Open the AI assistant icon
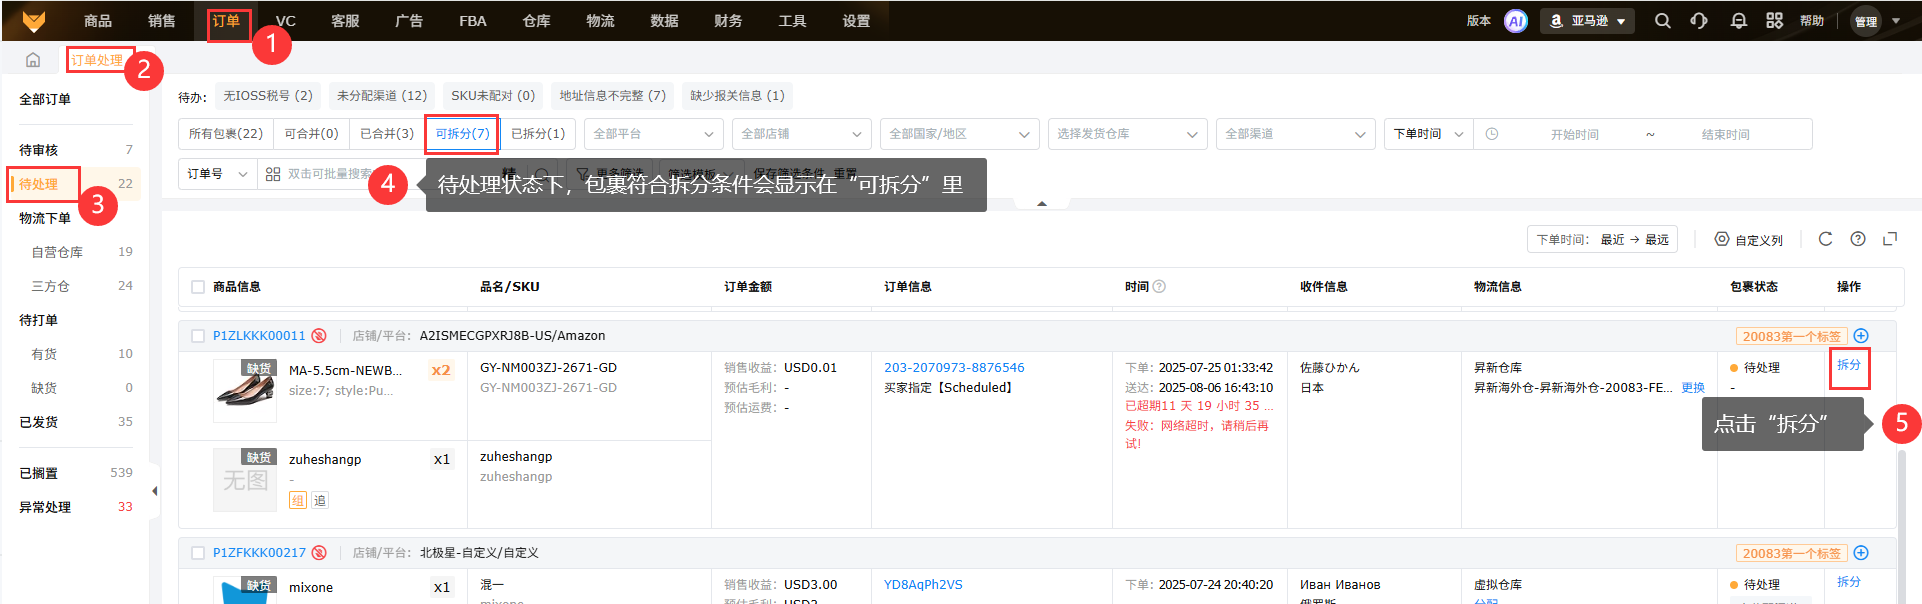Image resolution: width=1922 pixels, height=604 pixels. (x=1515, y=21)
